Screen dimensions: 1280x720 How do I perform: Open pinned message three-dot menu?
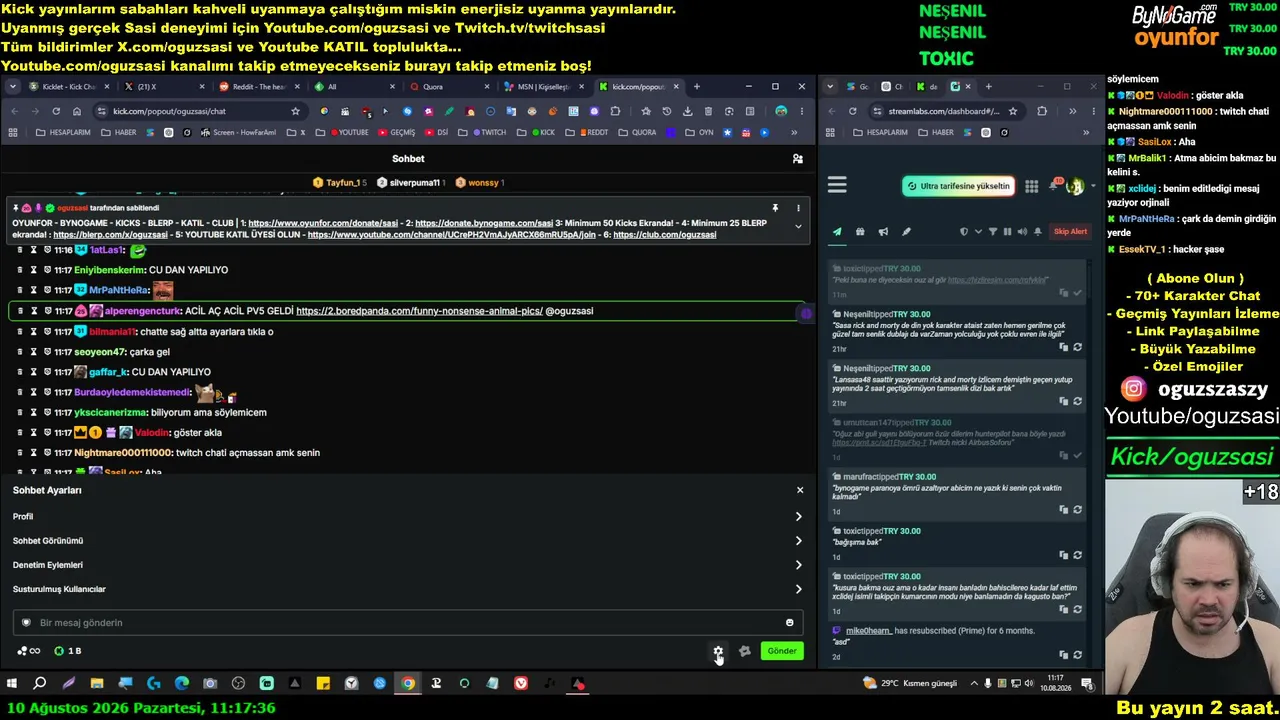pos(798,208)
